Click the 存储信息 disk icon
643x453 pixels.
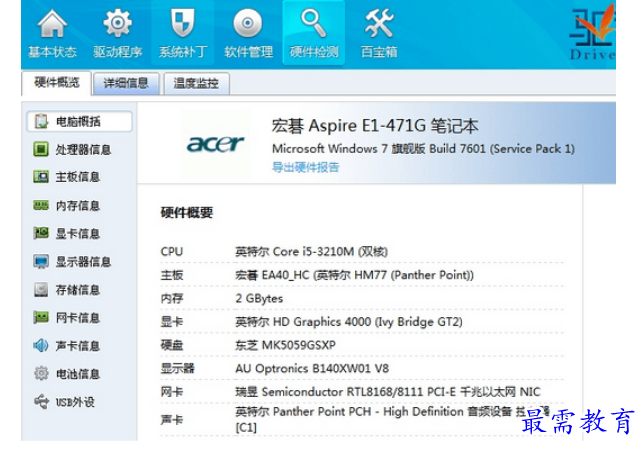pyautogui.click(x=41, y=290)
